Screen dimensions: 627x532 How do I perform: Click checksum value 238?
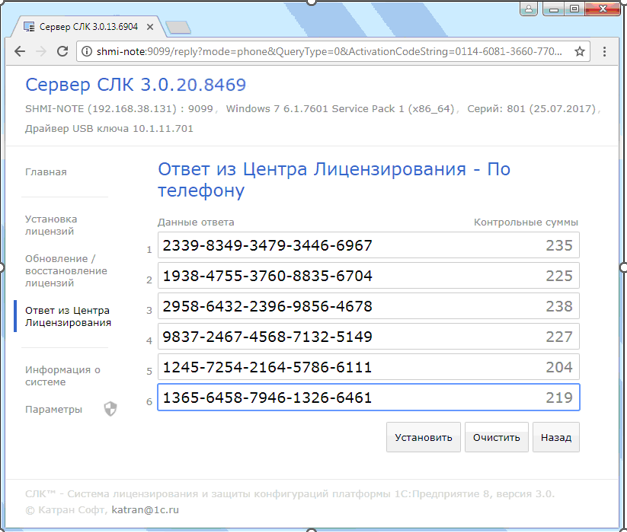tap(559, 306)
